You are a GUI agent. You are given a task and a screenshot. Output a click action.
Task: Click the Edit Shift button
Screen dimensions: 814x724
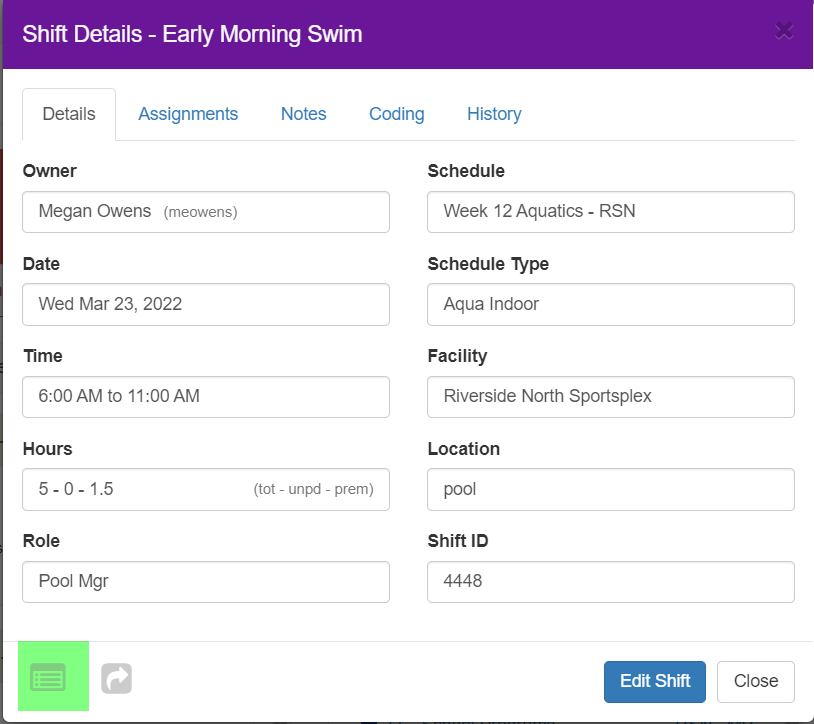655,681
